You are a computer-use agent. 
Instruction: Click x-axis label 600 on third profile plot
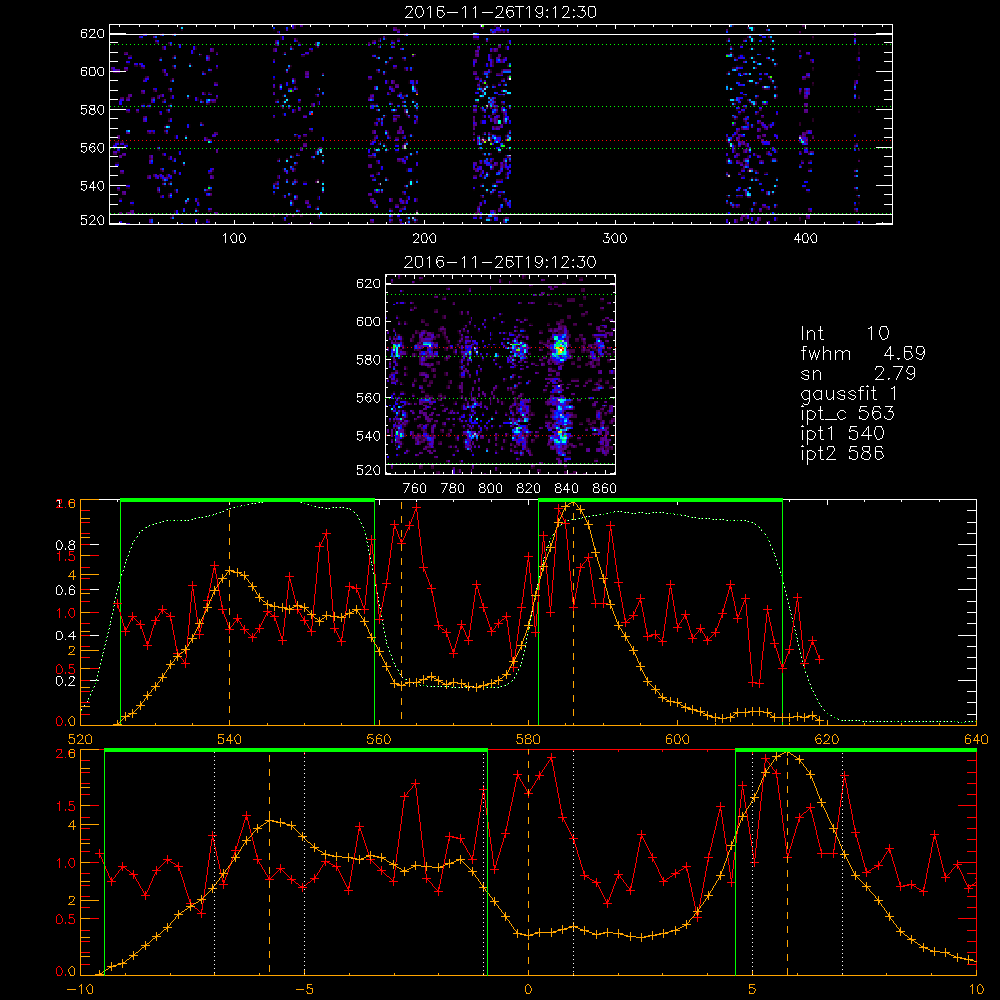pyautogui.click(x=677, y=739)
